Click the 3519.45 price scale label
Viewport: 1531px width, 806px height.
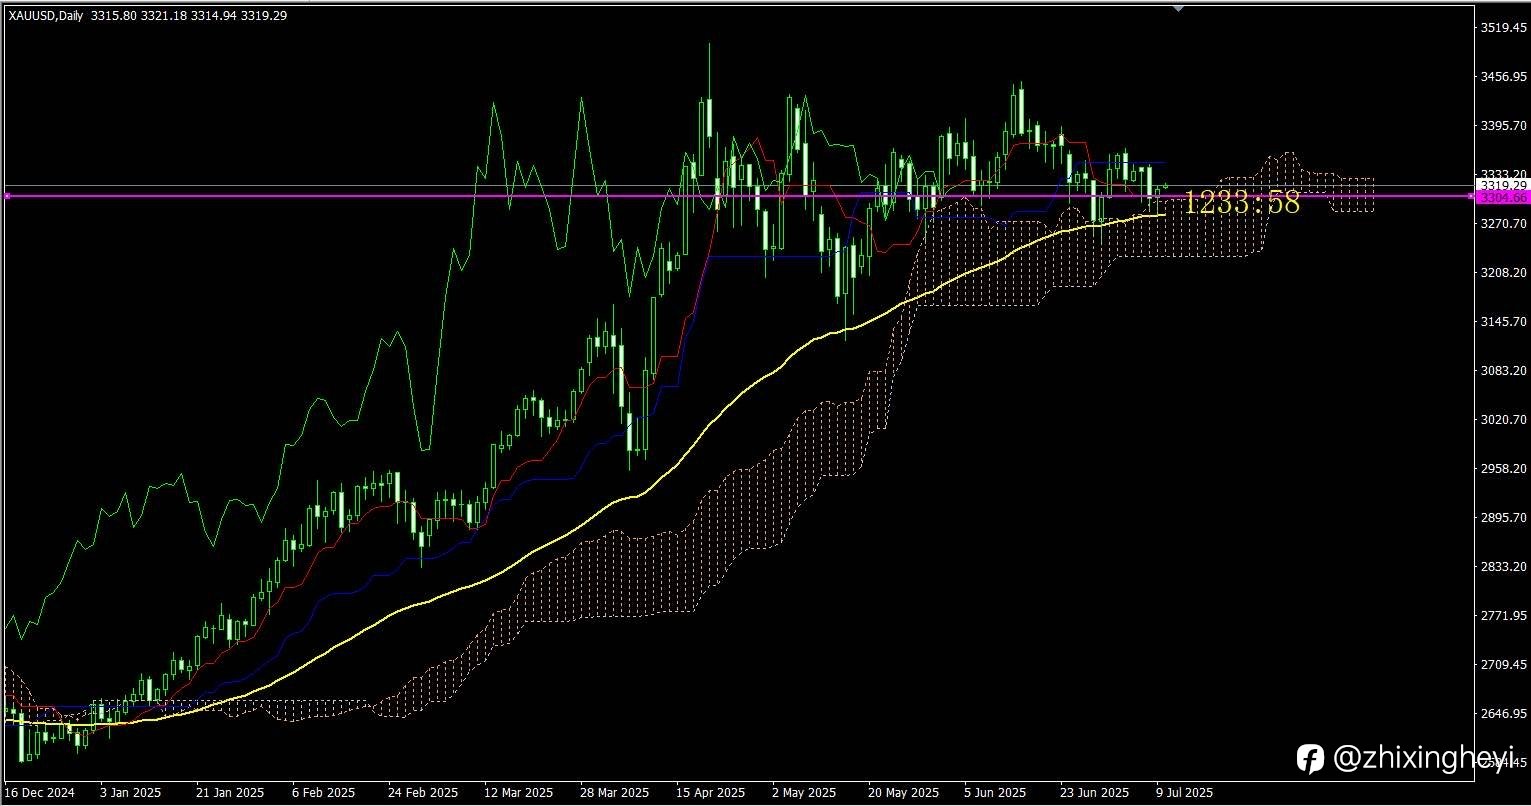tap(1503, 28)
